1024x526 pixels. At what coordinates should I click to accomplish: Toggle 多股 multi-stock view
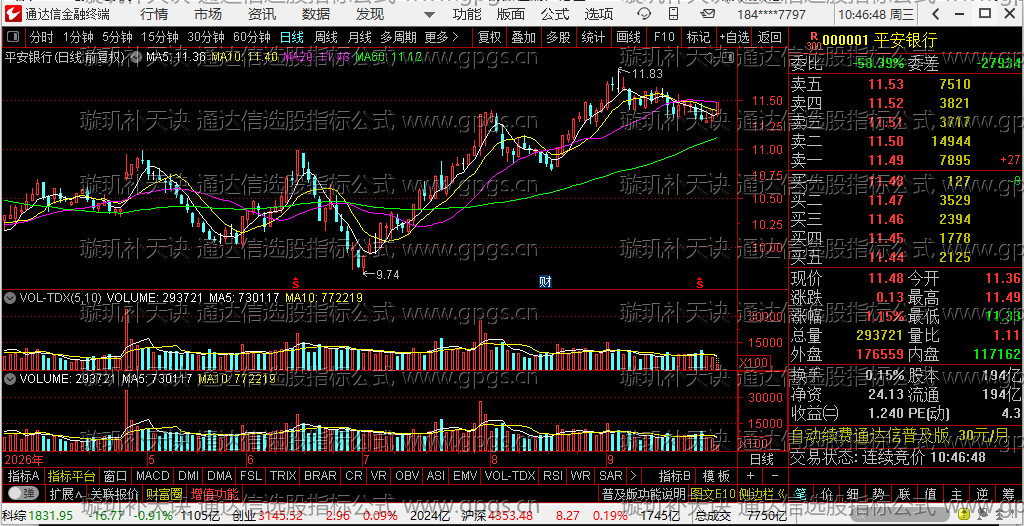coord(558,37)
